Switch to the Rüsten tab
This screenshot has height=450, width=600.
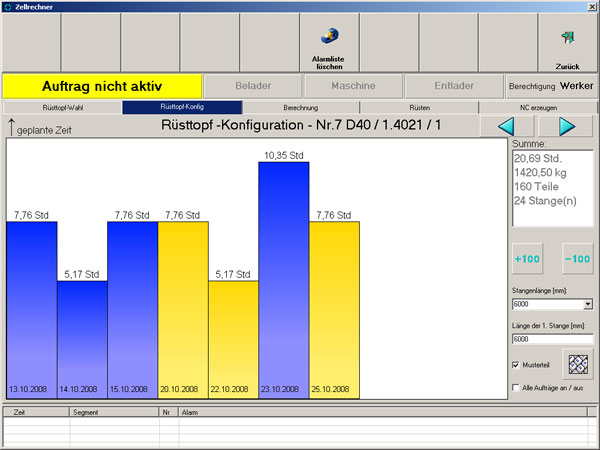pyautogui.click(x=419, y=108)
